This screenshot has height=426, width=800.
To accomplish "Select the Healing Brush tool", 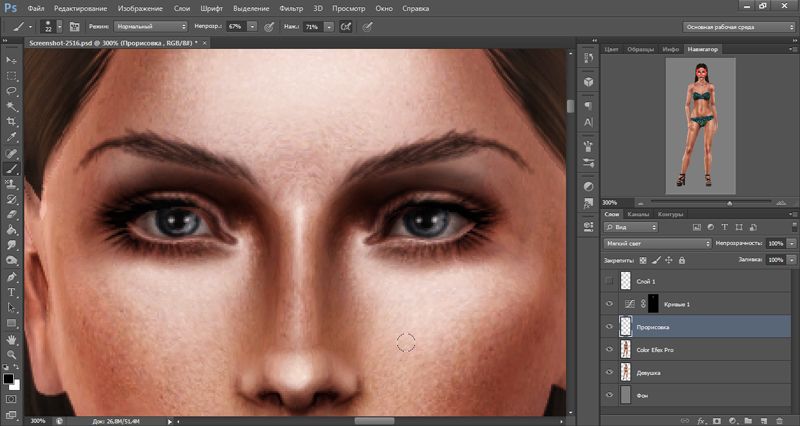I will [x=11, y=153].
